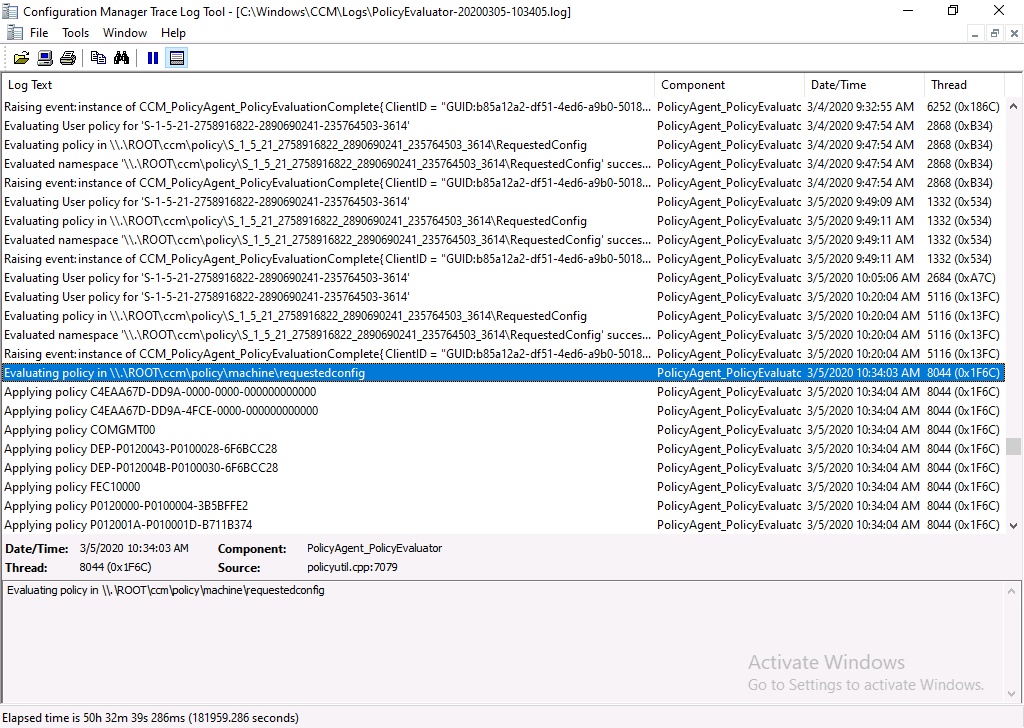Select Raising event row at 10:20:04 AM
This screenshot has width=1024, height=728.
503,354
